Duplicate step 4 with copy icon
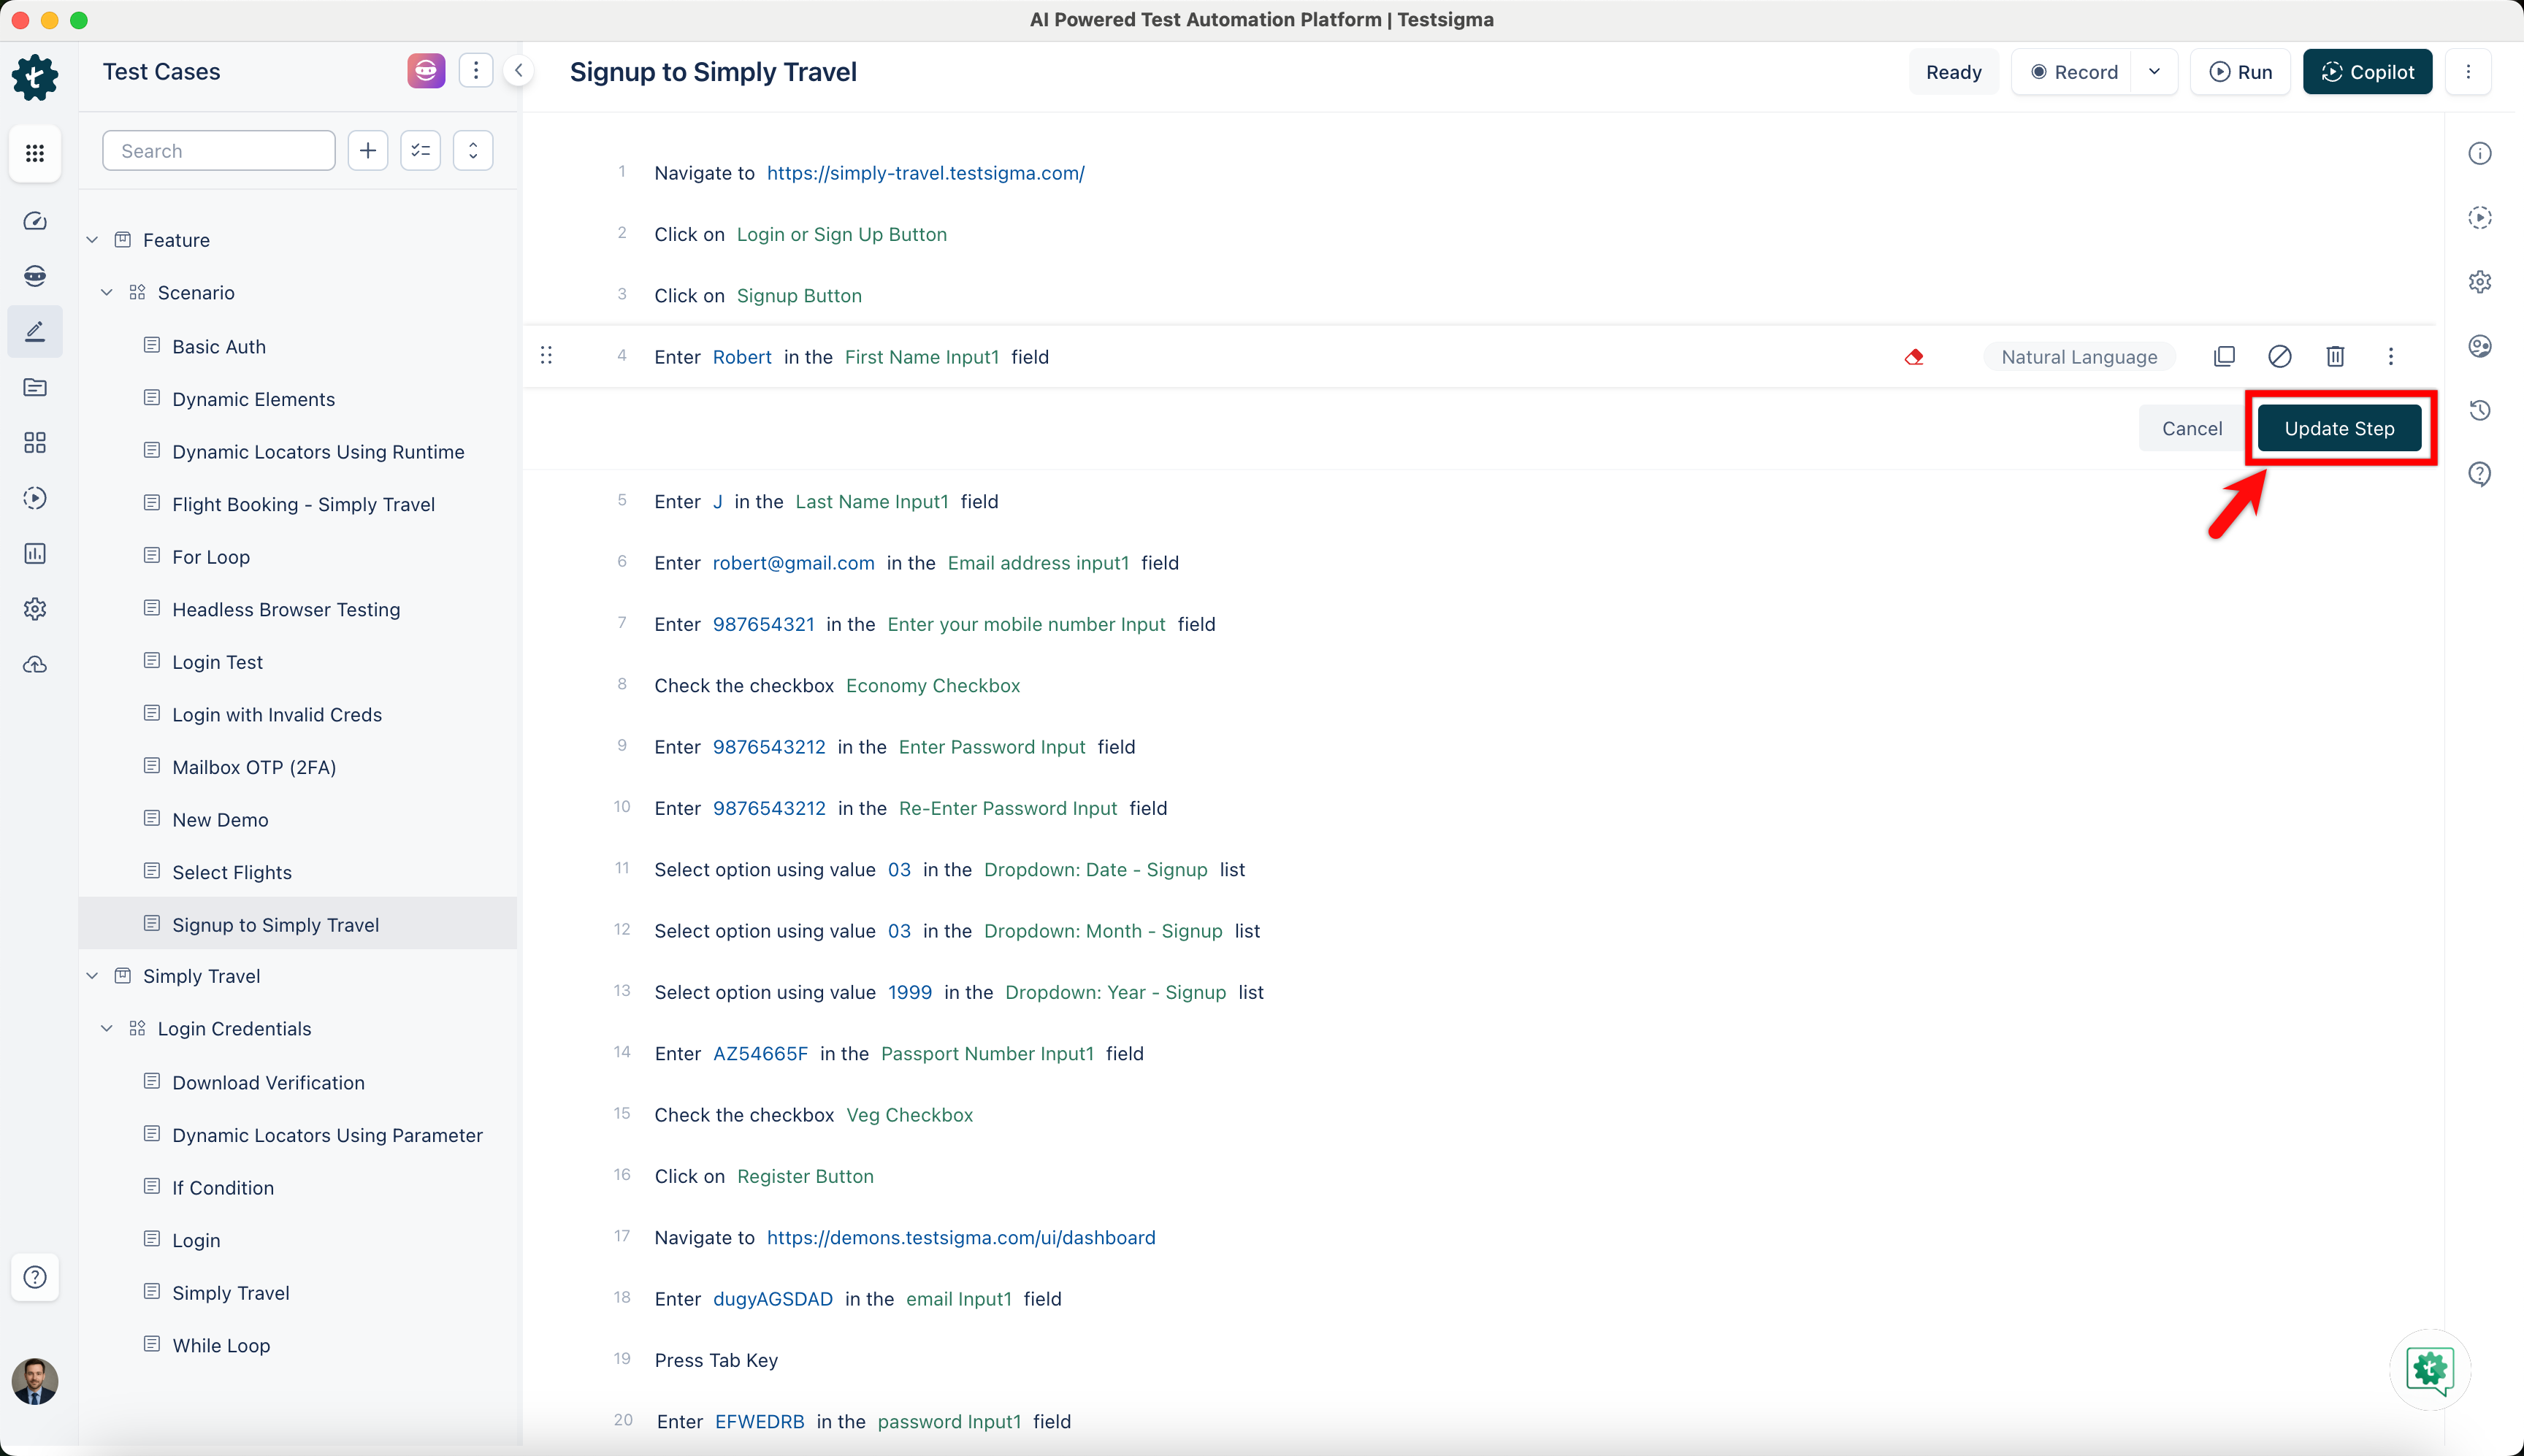The image size is (2524, 1456). click(x=2224, y=356)
